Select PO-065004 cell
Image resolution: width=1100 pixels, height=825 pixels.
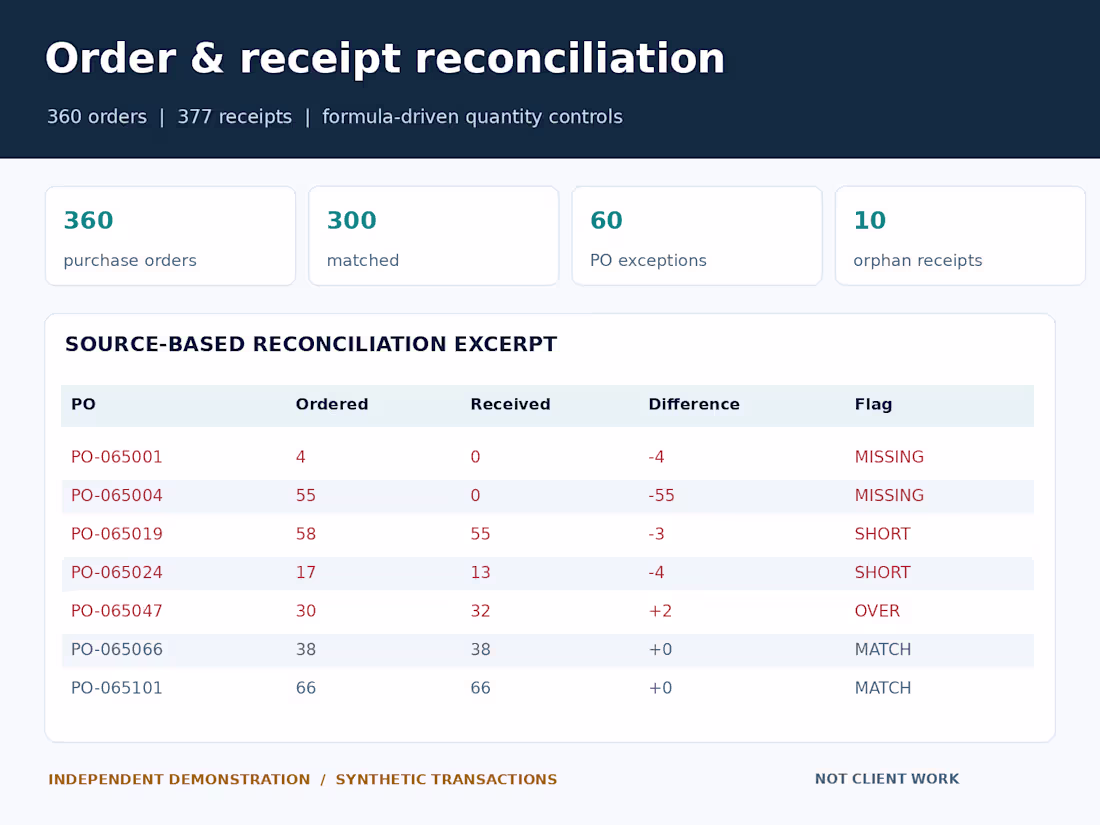point(116,495)
